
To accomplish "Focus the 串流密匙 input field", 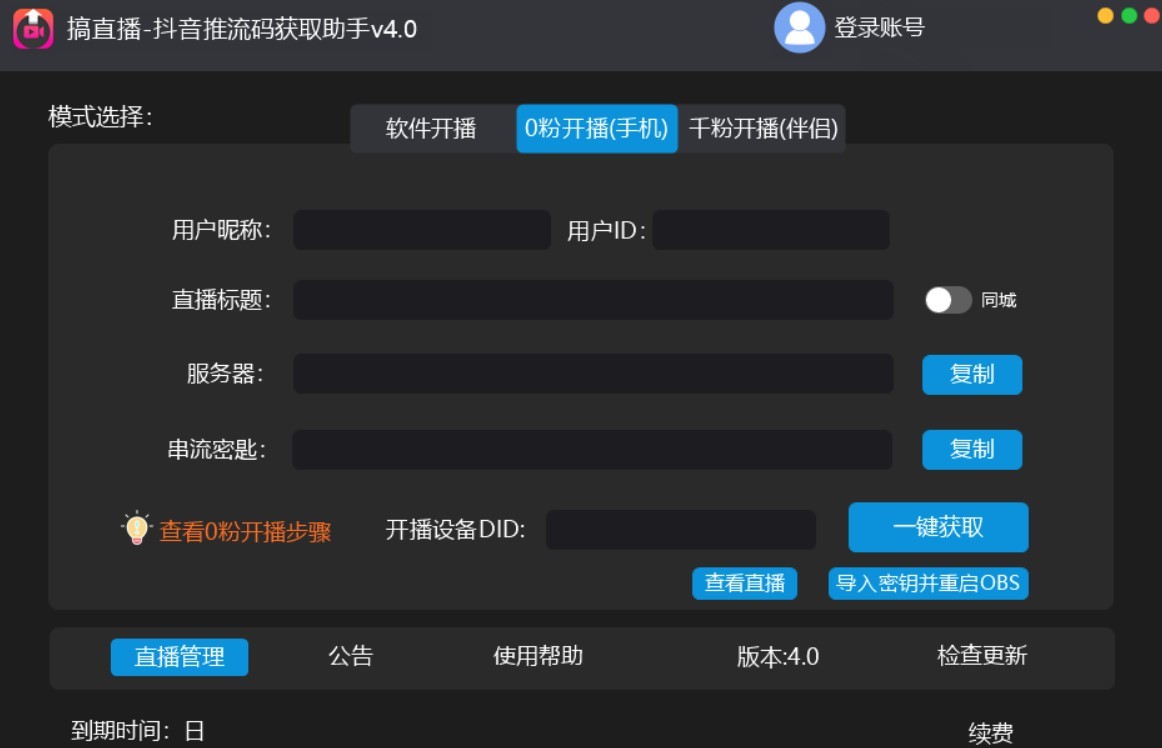I will [x=592, y=449].
